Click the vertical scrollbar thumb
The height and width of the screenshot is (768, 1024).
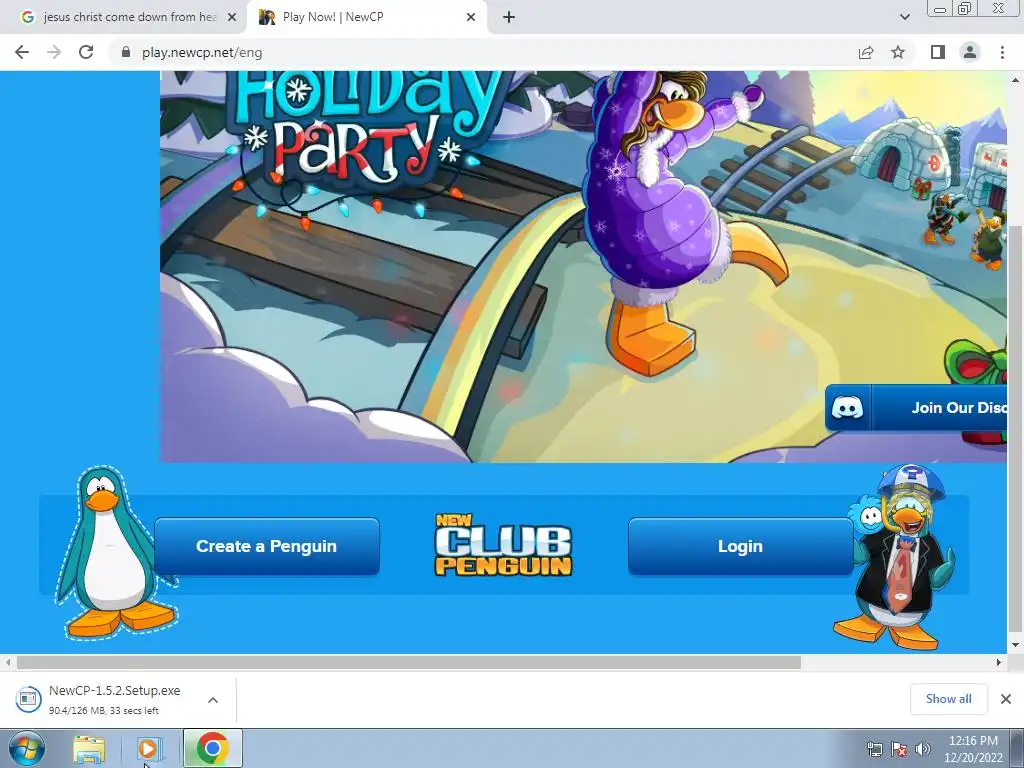coord(1015,428)
